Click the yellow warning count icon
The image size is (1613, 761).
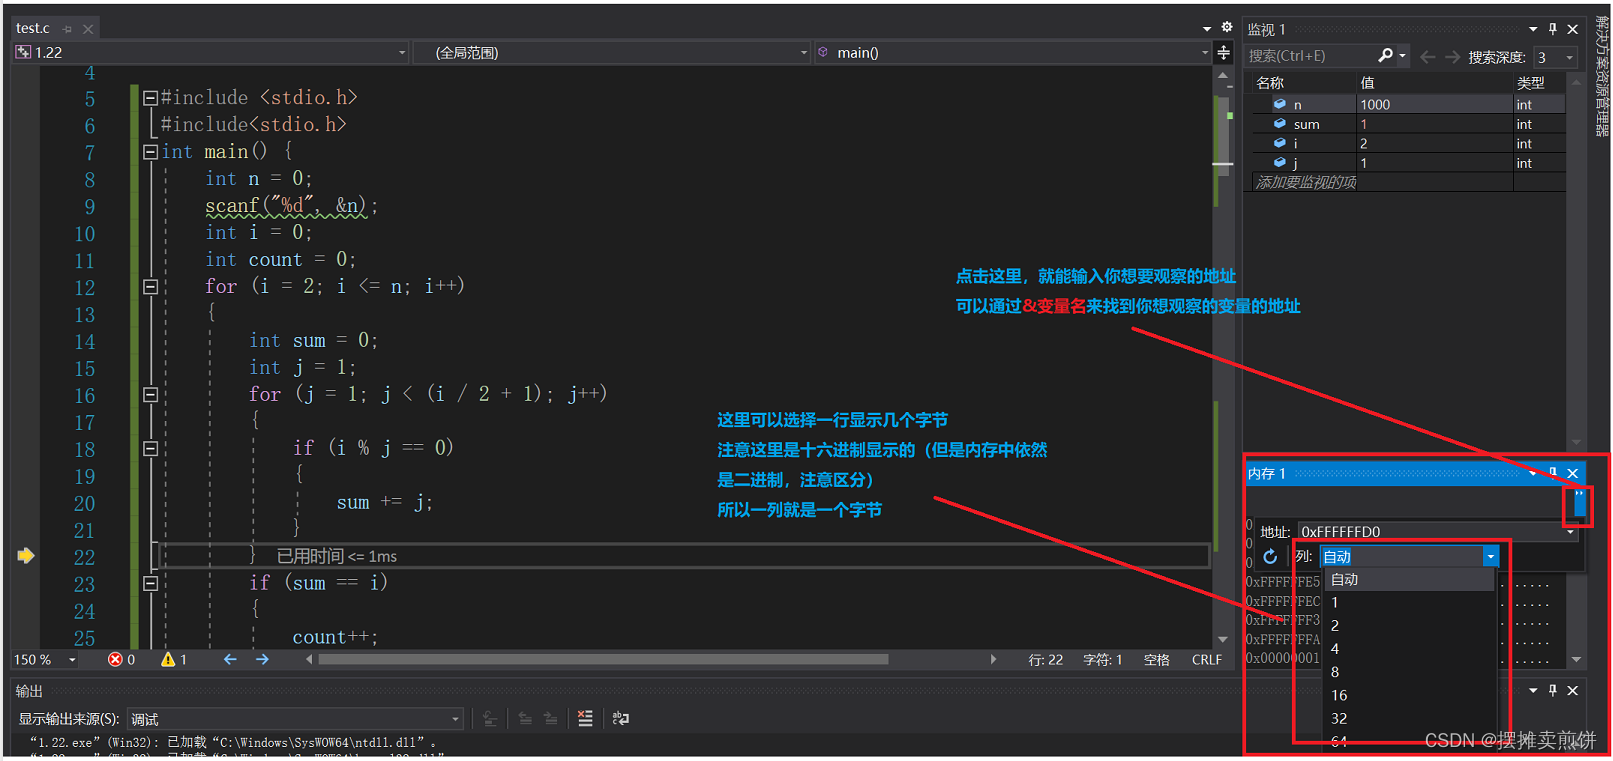pos(168,660)
